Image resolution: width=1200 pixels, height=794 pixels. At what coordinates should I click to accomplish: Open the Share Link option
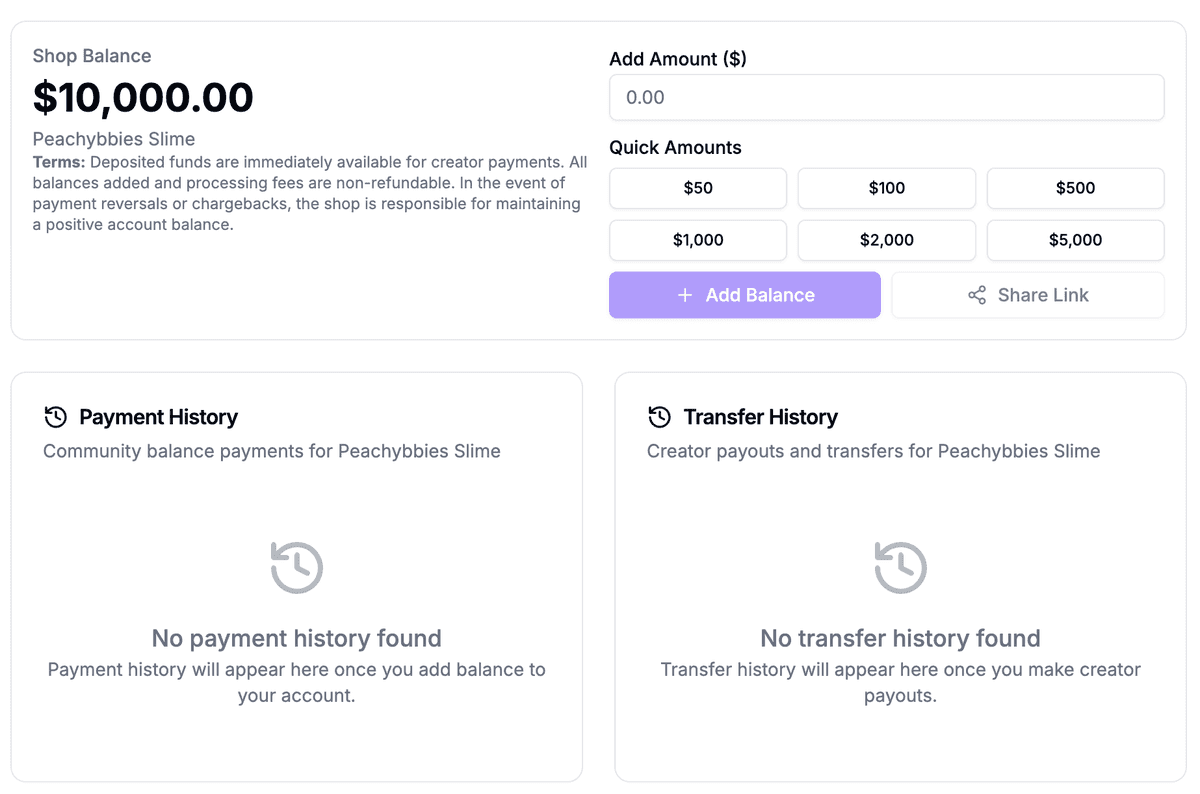(x=1027, y=295)
